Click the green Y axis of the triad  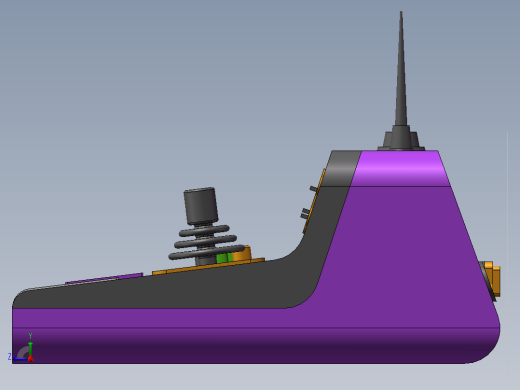30,349
